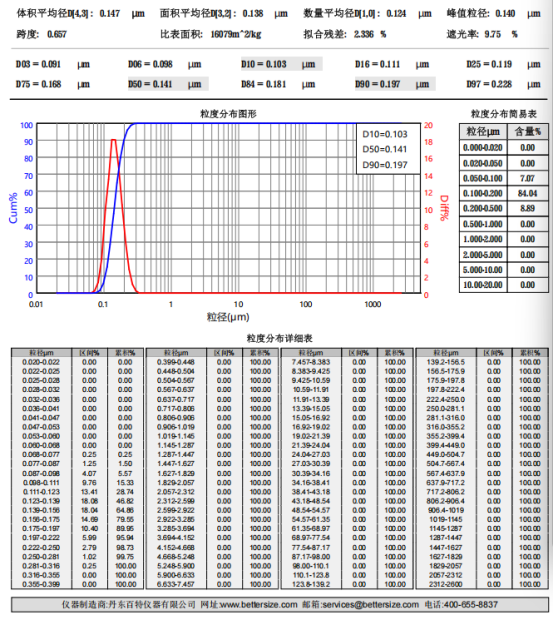554x620 pixels.
Task: Select the 89.95 cumulative value
Action: point(125,529)
